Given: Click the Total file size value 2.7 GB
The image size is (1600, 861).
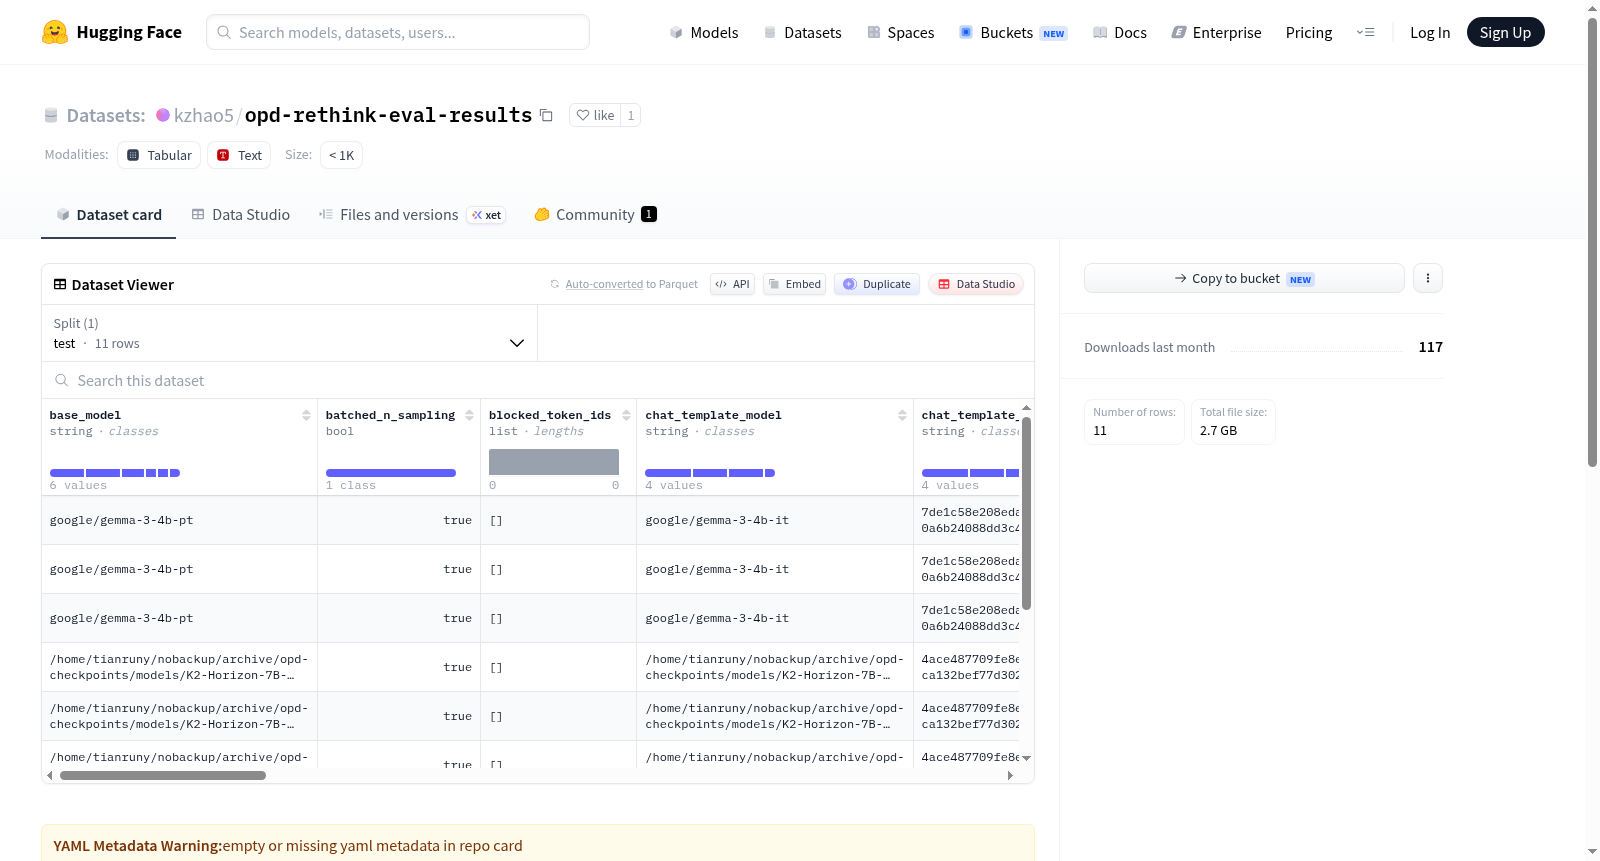Looking at the screenshot, I should [x=1218, y=430].
